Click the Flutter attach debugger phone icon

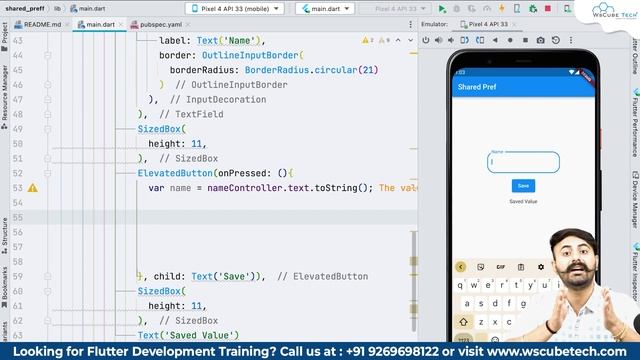pyautogui.click(x=517, y=9)
